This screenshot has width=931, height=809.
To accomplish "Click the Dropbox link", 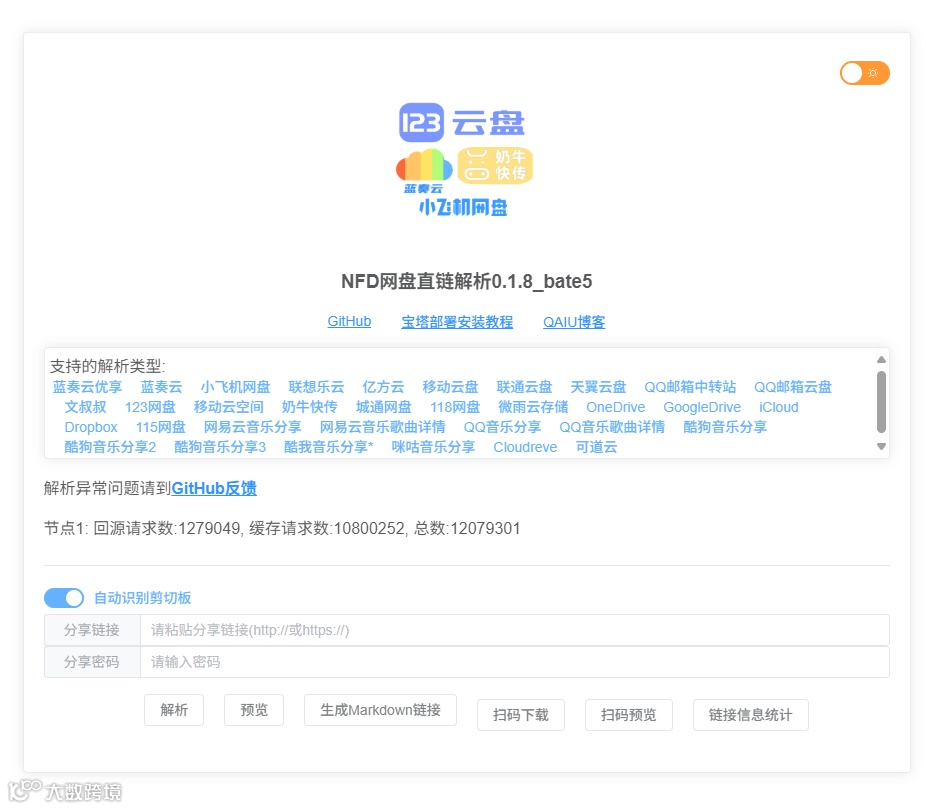I will click(91, 427).
